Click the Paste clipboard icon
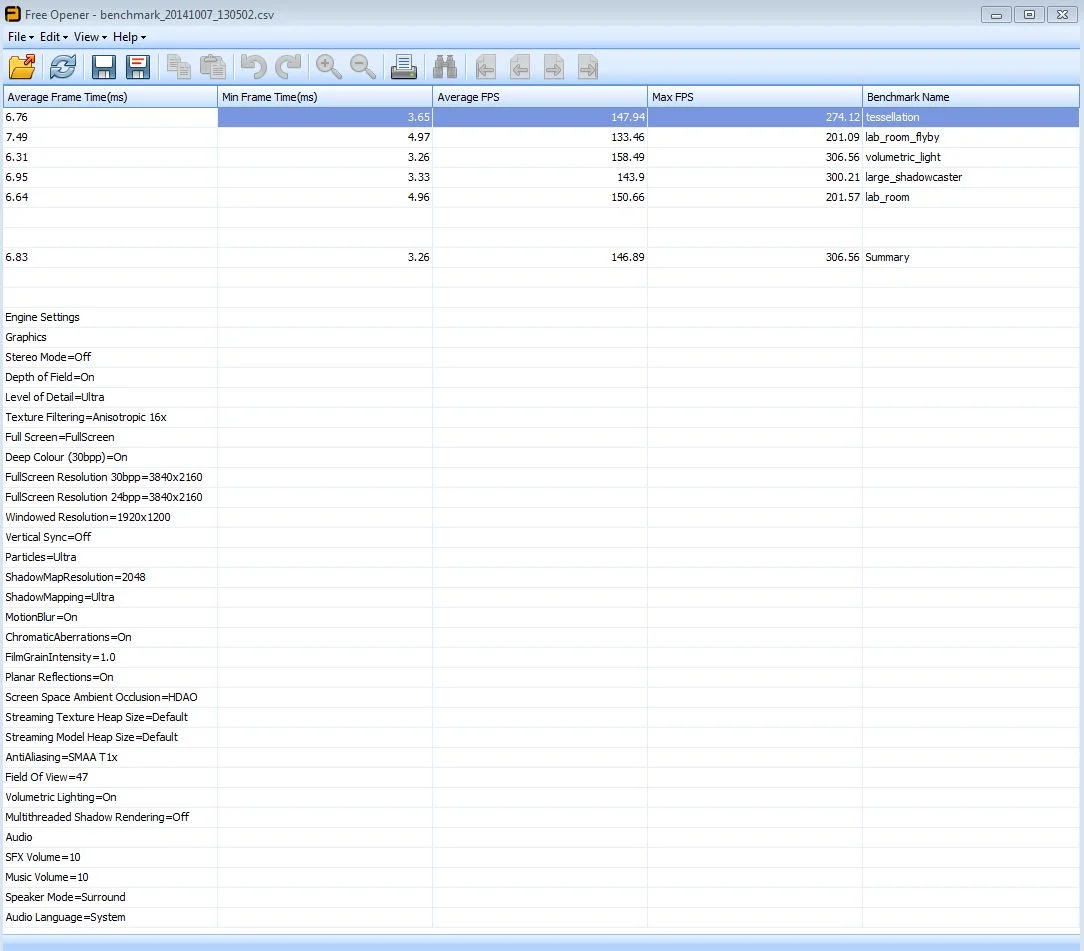This screenshot has height=951, width=1084. (213, 67)
